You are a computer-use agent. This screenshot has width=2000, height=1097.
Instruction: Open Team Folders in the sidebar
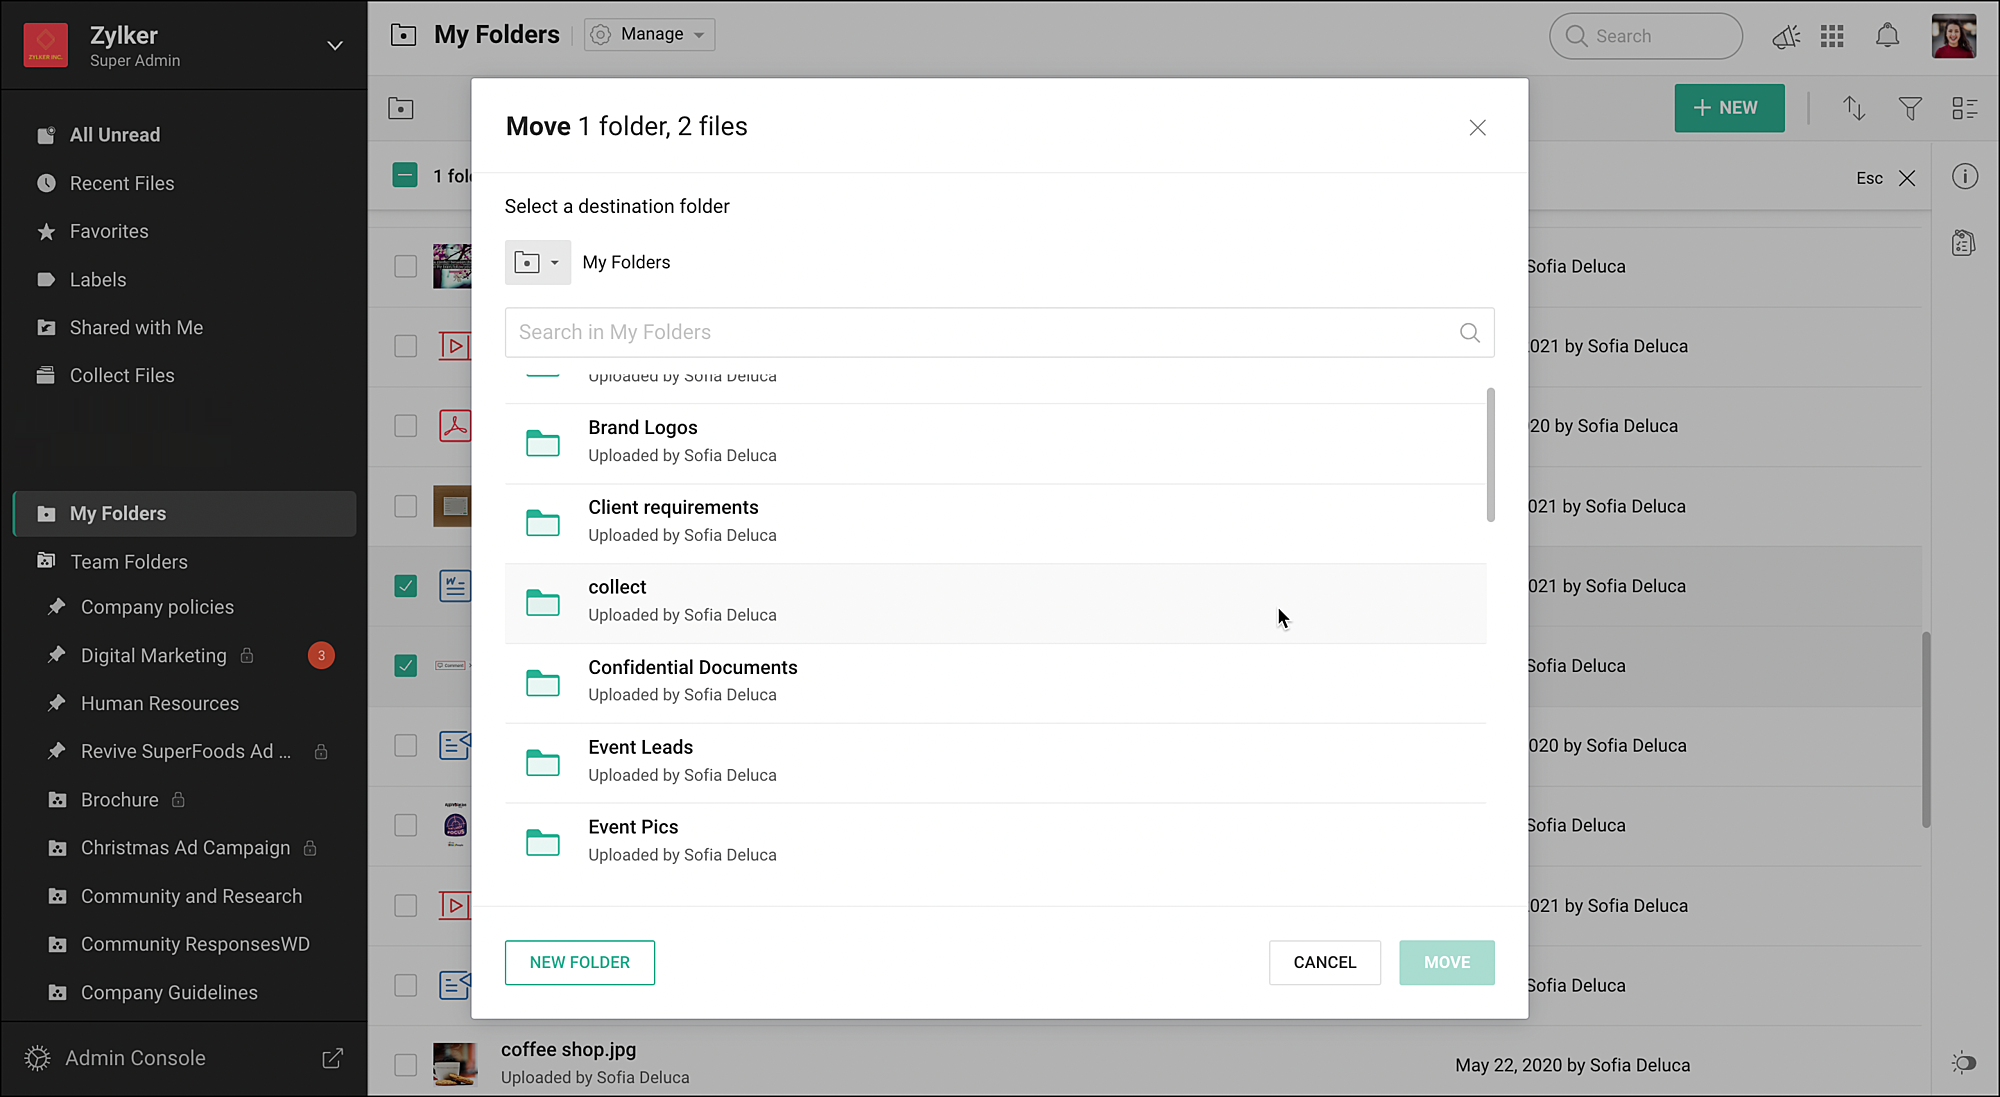pos(129,562)
